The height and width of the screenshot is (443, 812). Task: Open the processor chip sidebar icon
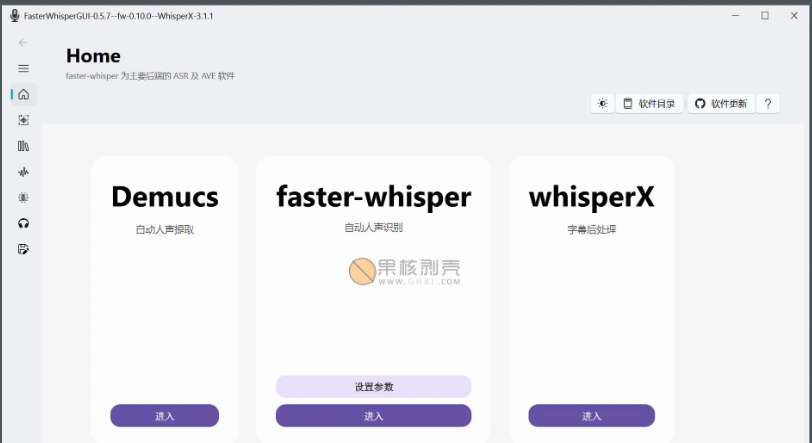click(23, 197)
